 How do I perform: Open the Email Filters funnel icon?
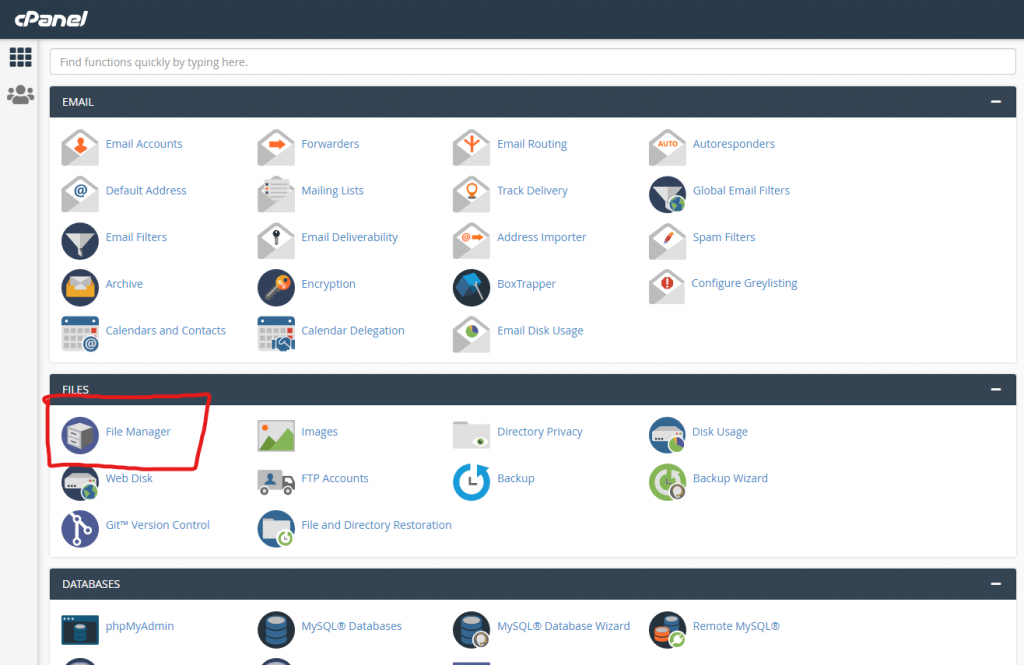(x=80, y=240)
